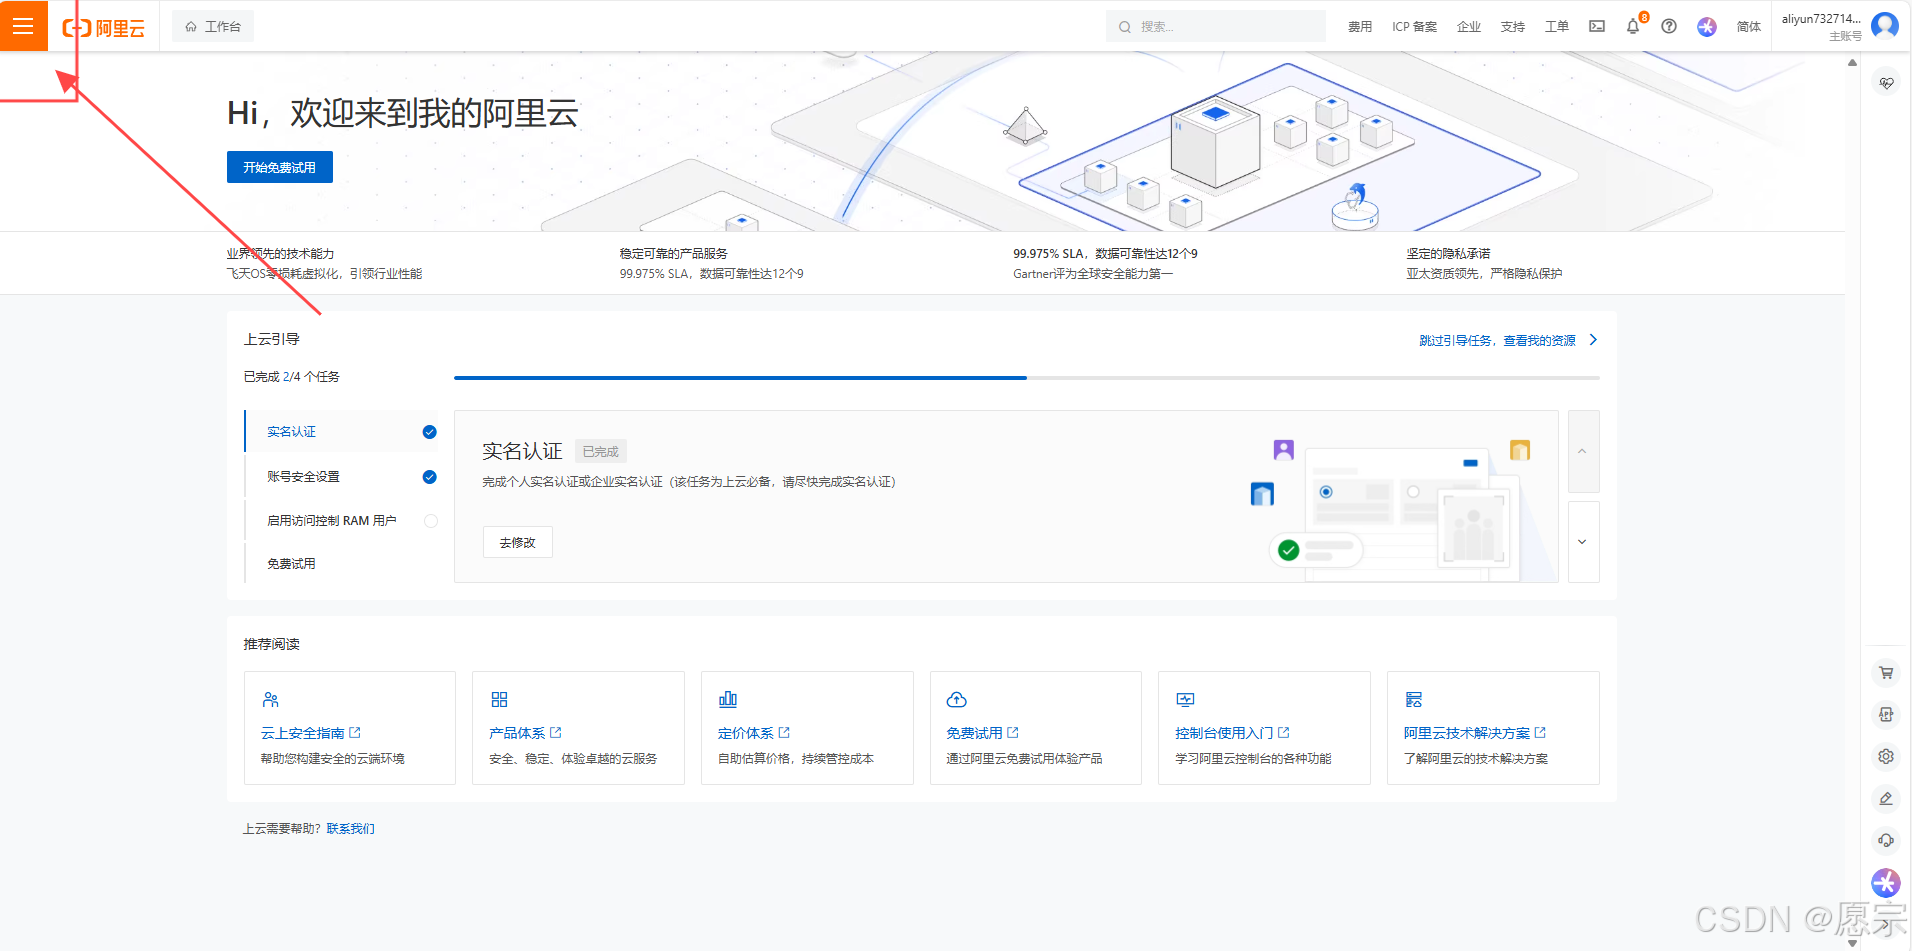Click the 去修改 button
This screenshot has width=1912, height=951.
(518, 542)
